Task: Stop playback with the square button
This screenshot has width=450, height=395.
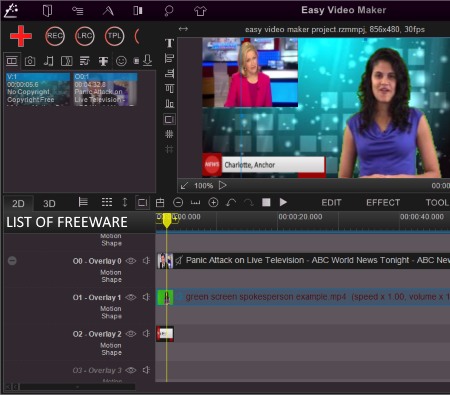Action: pyautogui.click(x=266, y=202)
